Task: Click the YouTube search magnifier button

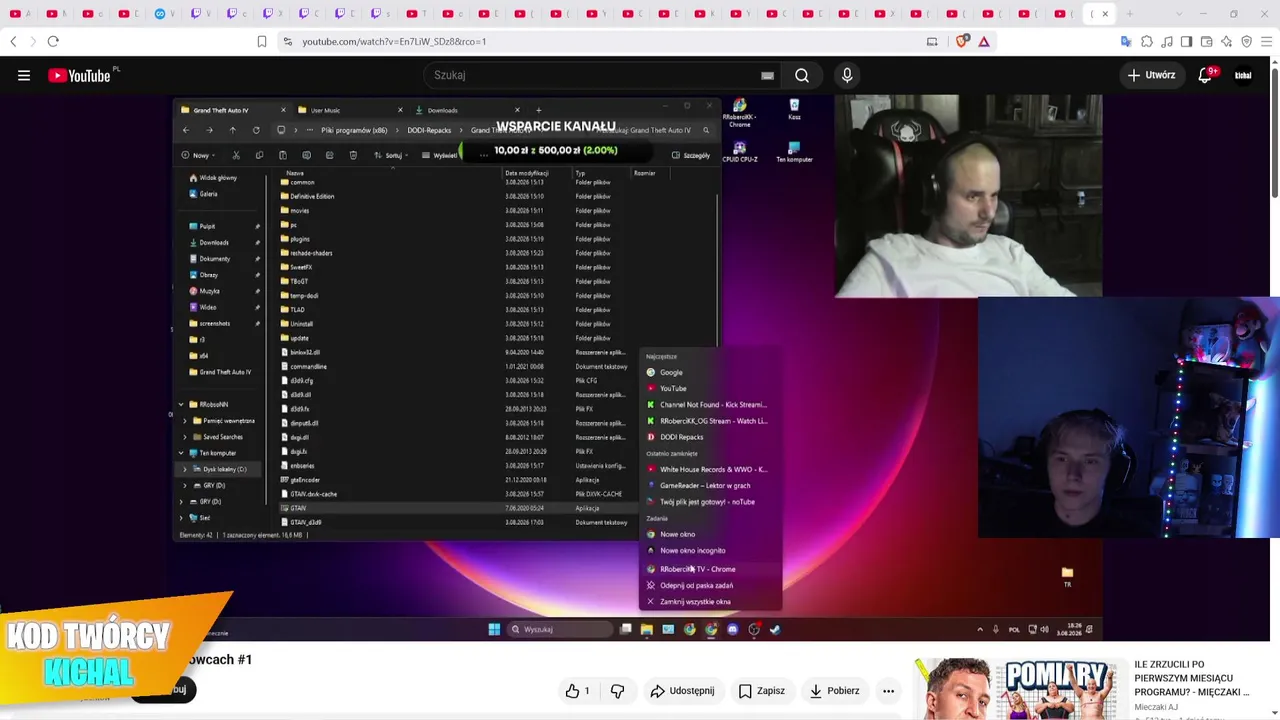Action: coord(802,75)
